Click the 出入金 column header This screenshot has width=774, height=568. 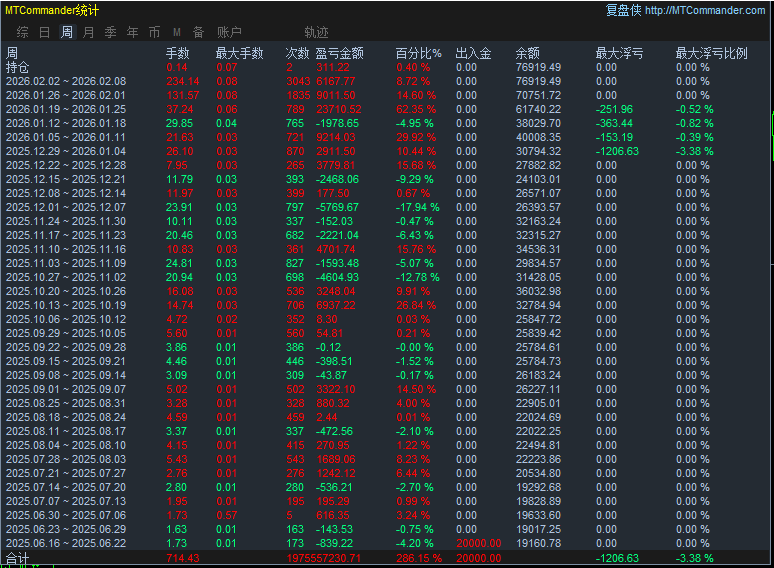tap(473, 53)
